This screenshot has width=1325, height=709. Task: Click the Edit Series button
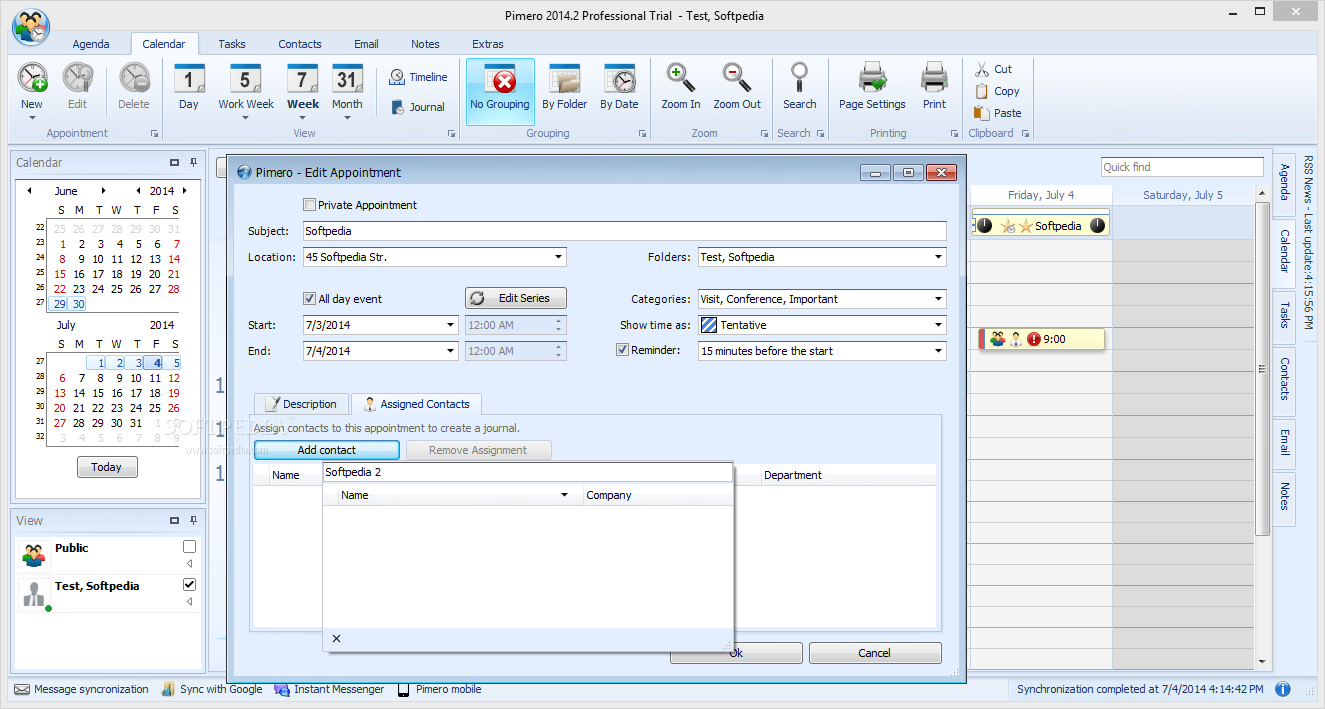[x=516, y=298]
